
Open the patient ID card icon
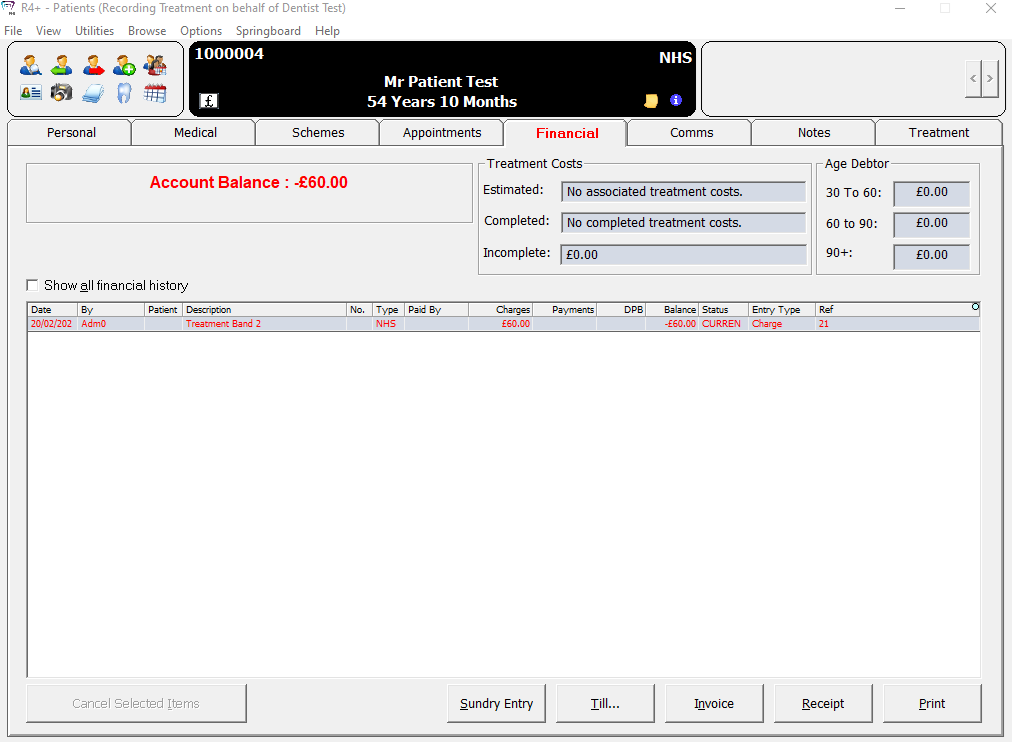[x=30, y=93]
